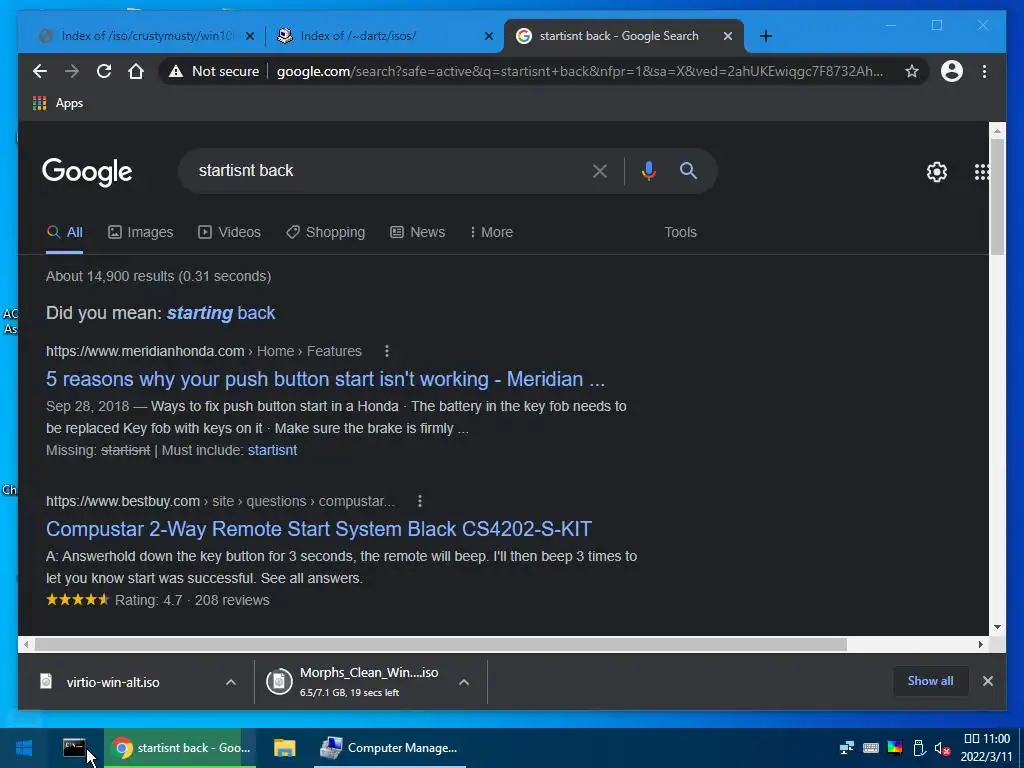Click in the Google search input field
This screenshot has width=1024, height=768.
point(385,171)
